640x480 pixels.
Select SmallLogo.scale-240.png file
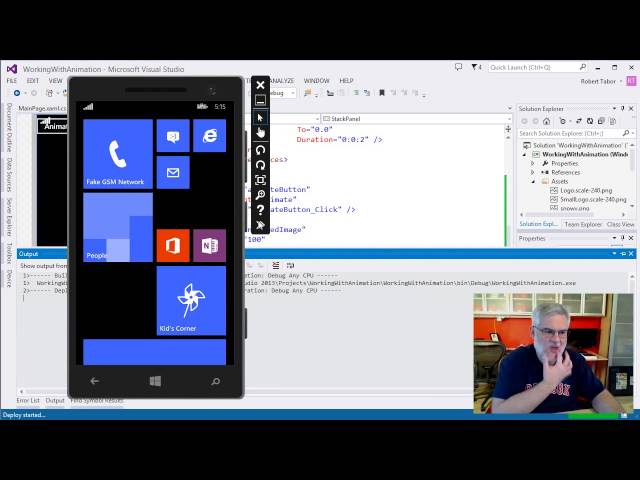click(593, 200)
